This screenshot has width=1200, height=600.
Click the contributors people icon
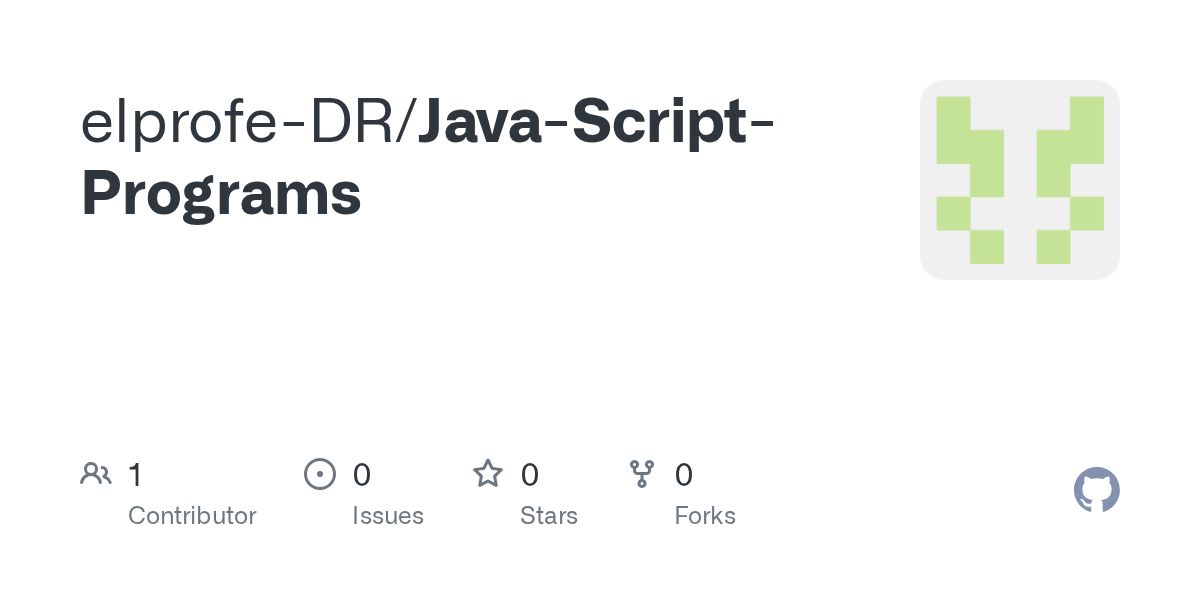[96, 474]
